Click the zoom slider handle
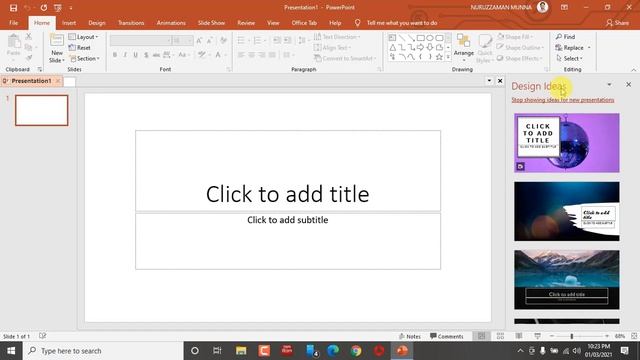 point(572,336)
